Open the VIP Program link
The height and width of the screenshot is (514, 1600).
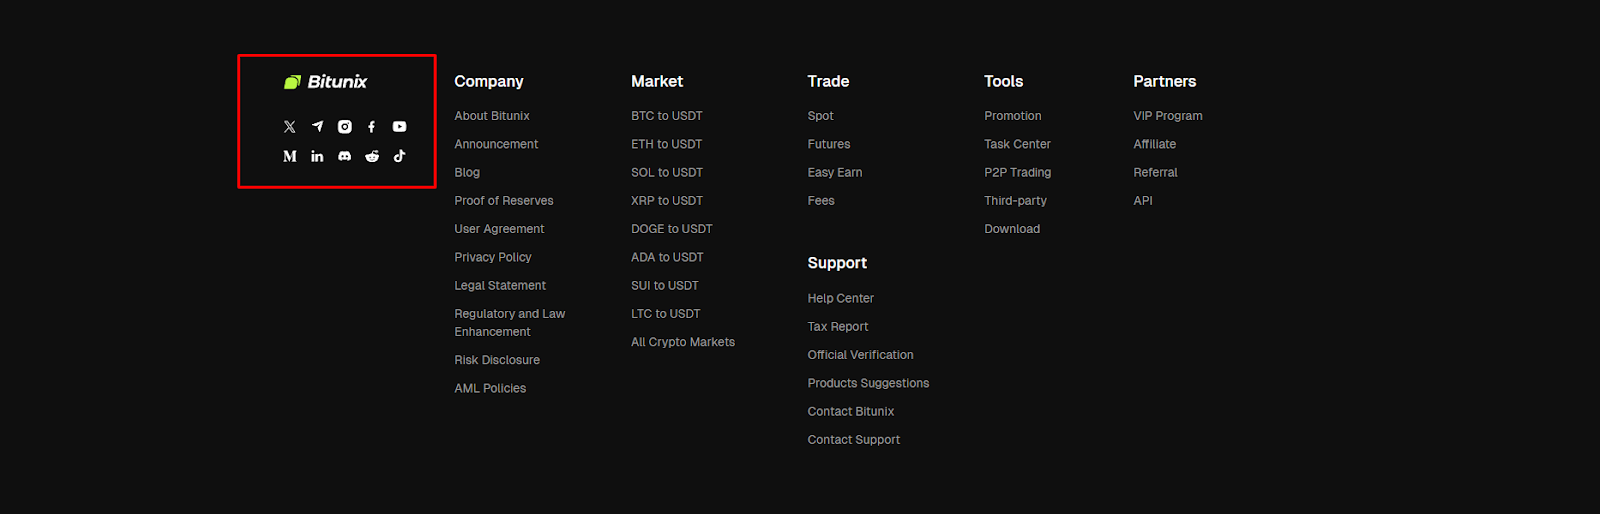1167,116
